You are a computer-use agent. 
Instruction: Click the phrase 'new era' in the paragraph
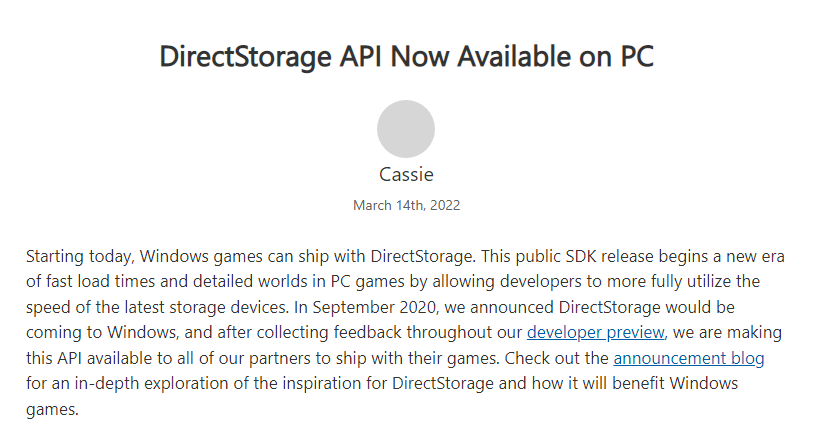(753, 256)
